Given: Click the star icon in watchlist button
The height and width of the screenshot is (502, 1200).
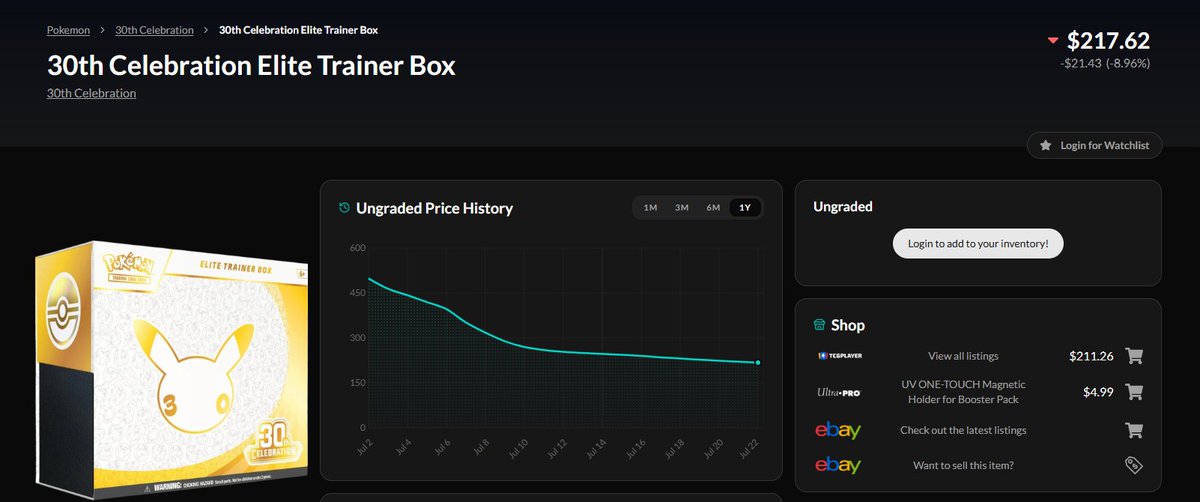Looking at the screenshot, I should pyautogui.click(x=1046, y=146).
